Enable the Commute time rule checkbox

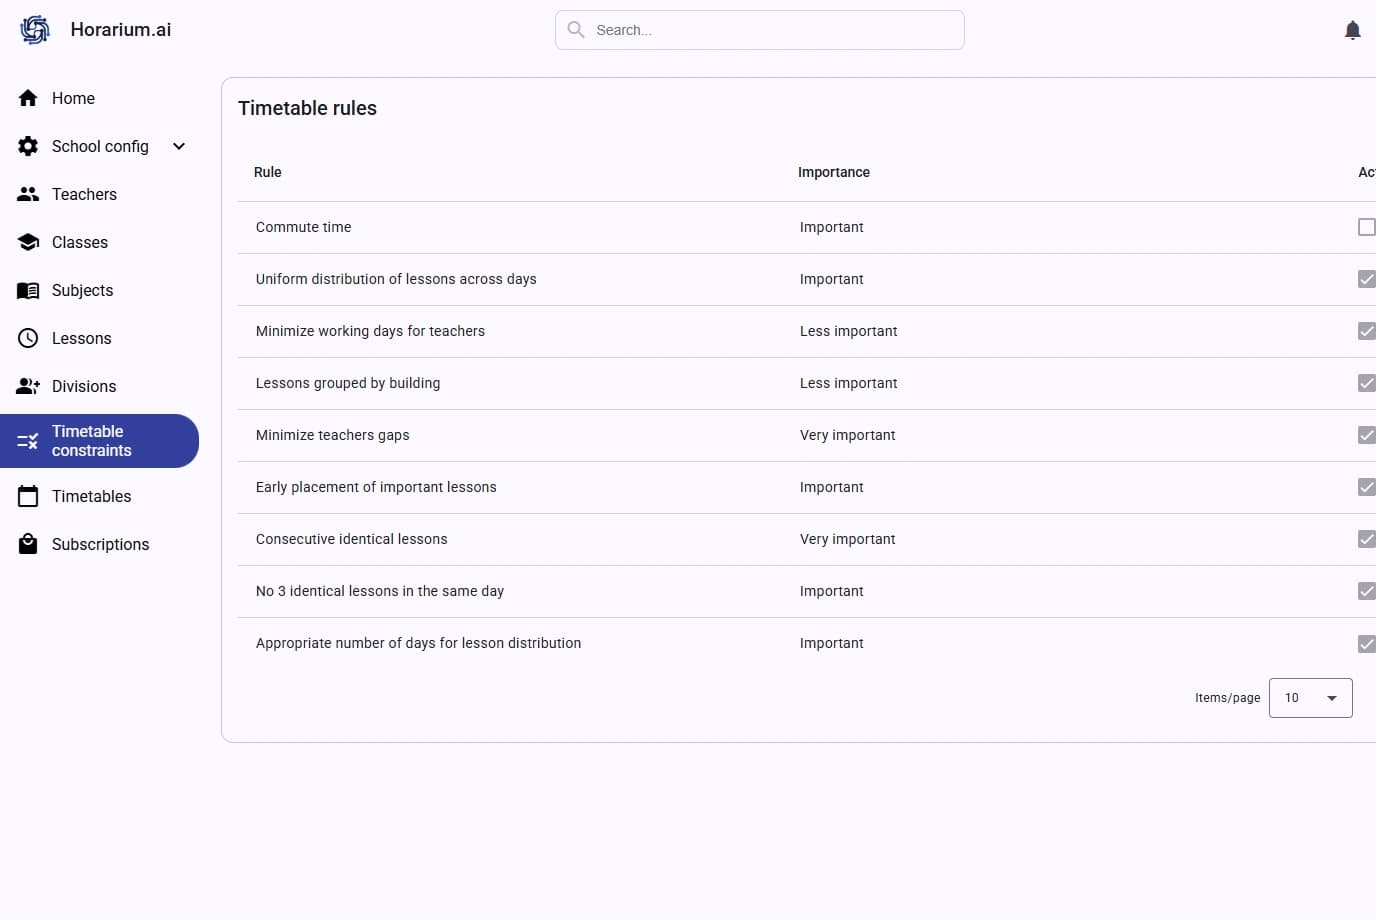(1366, 227)
